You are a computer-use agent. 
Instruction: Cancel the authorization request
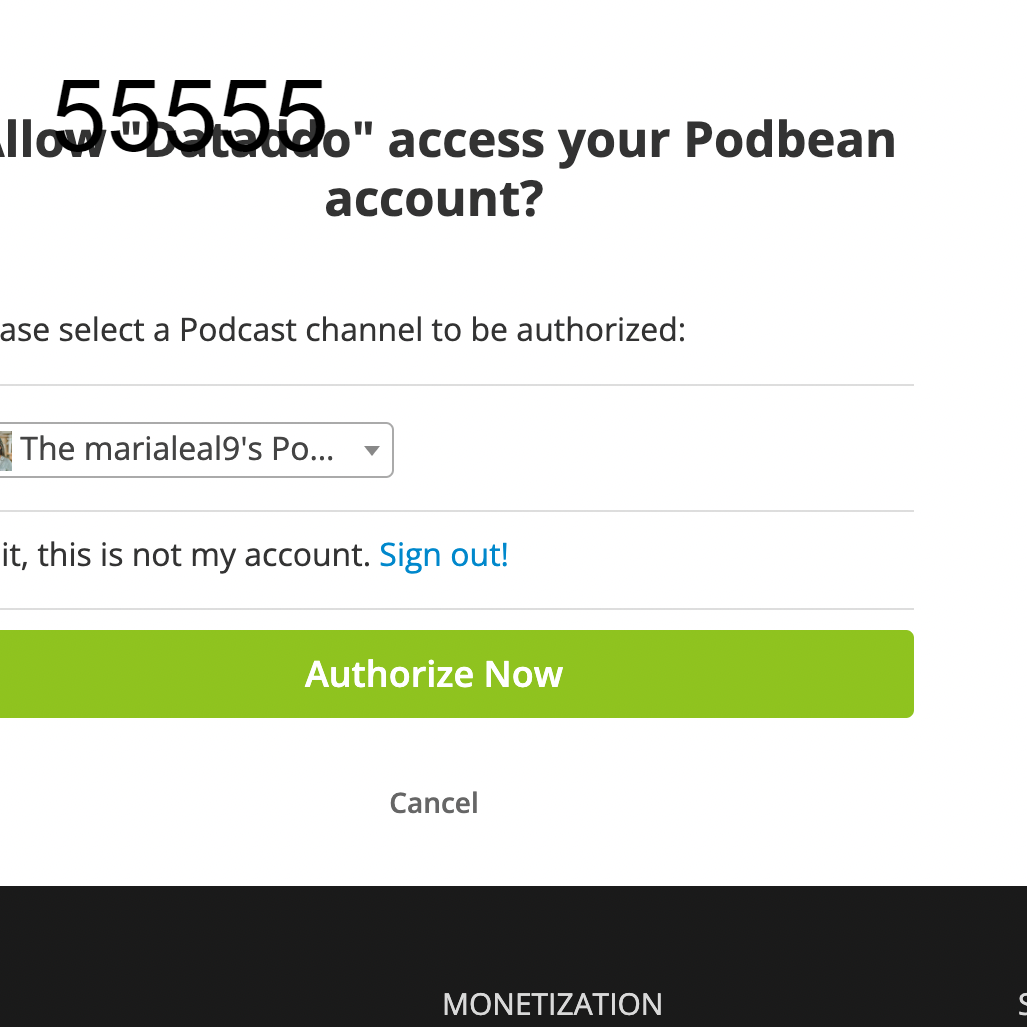(433, 803)
